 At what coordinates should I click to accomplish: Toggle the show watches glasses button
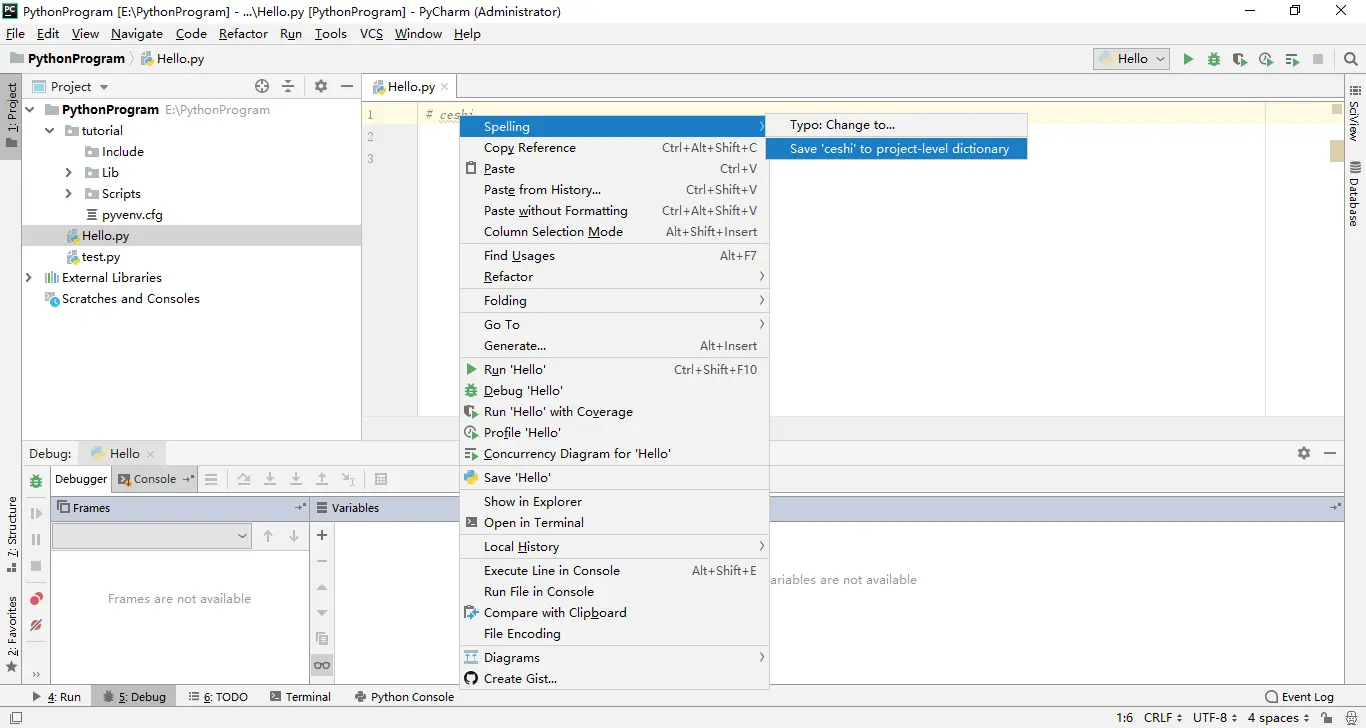(x=322, y=665)
